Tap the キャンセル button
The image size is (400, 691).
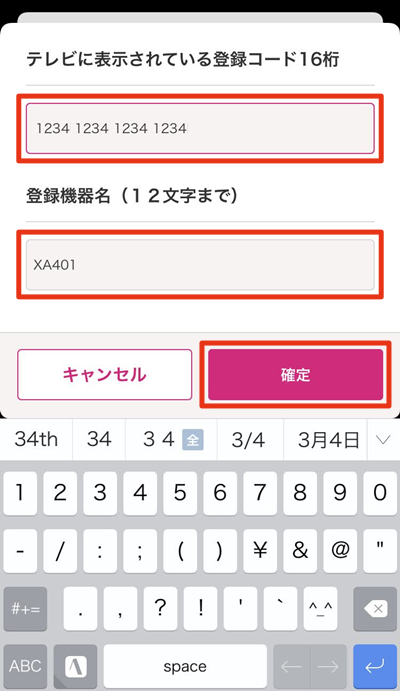pos(105,375)
